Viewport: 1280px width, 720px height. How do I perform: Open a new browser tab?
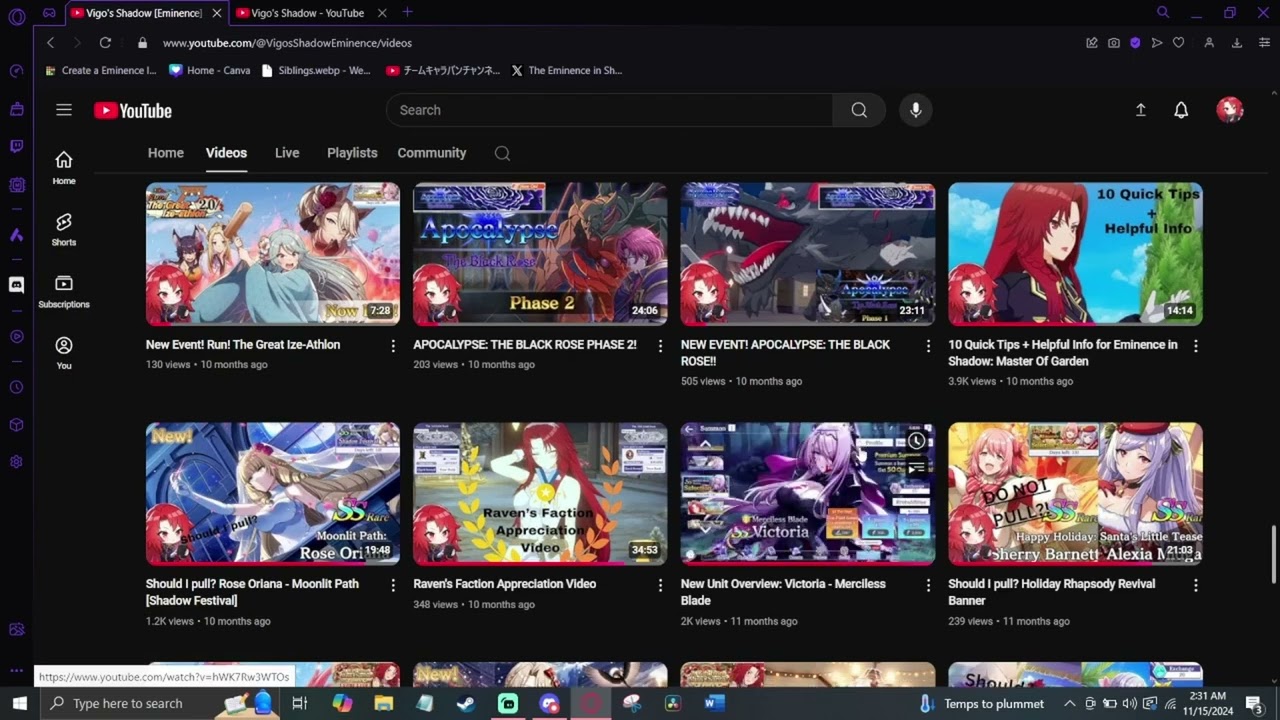[407, 12]
